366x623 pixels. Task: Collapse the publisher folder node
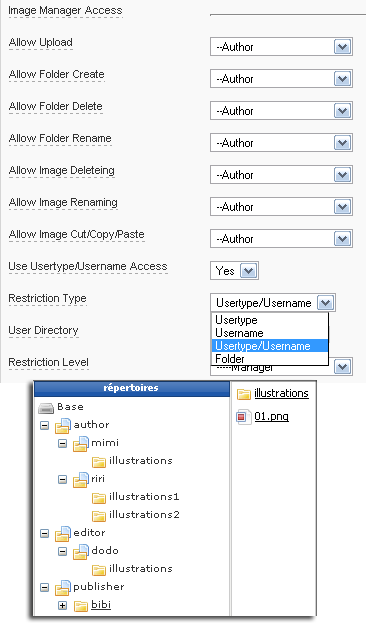tap(45, 588)
